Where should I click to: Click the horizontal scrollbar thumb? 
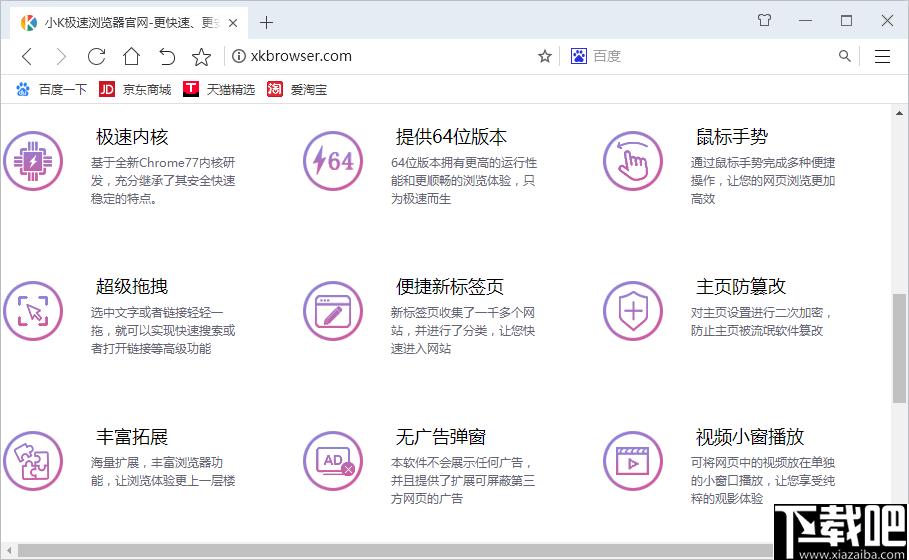tap(394, 550)
